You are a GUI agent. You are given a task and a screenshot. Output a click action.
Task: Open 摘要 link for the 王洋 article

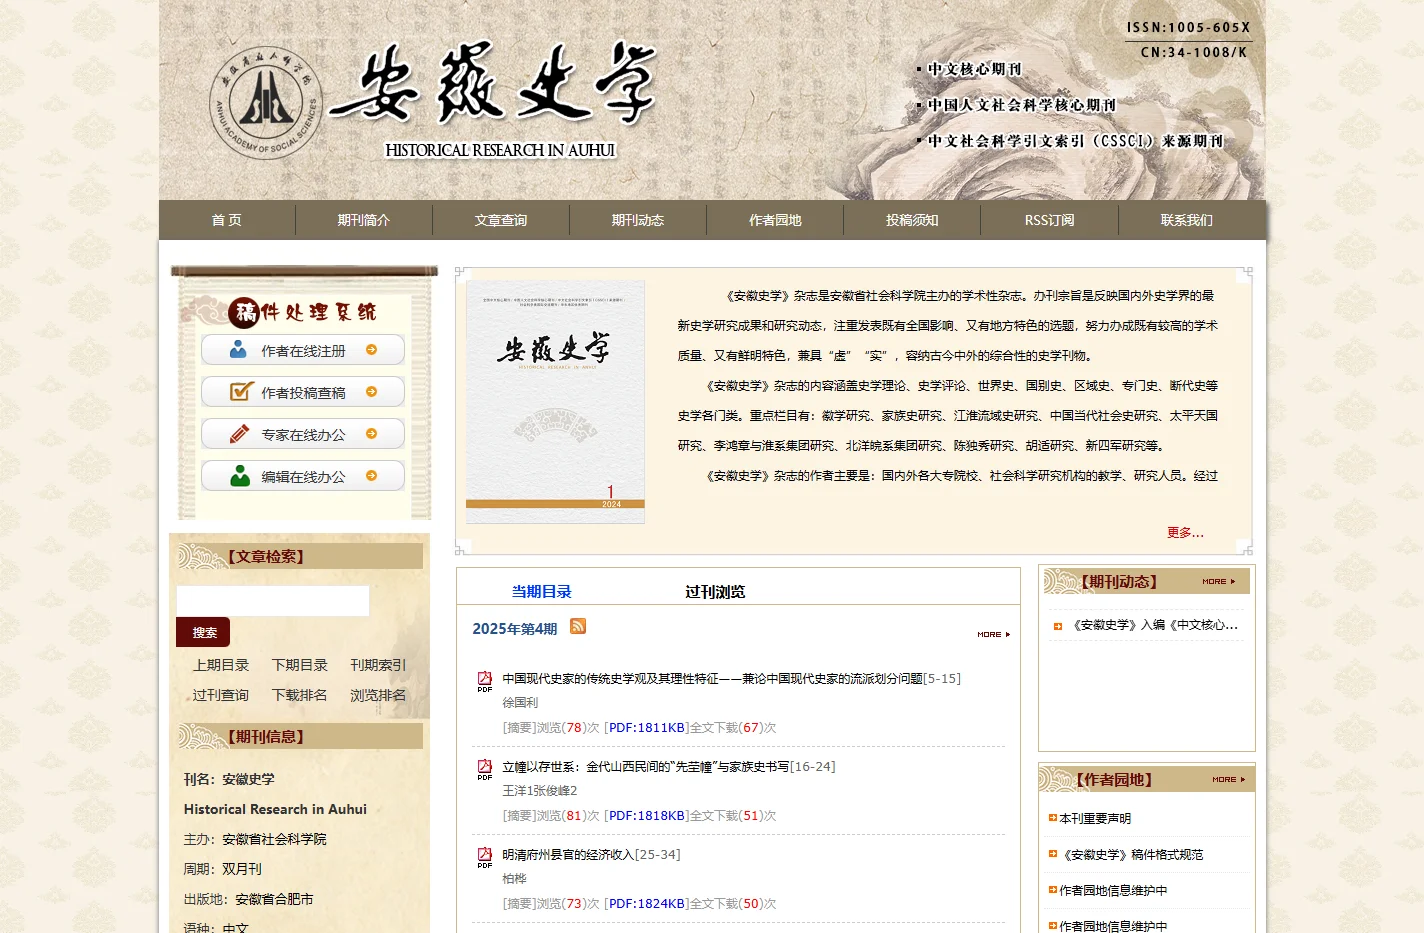(x=519, y=816)
